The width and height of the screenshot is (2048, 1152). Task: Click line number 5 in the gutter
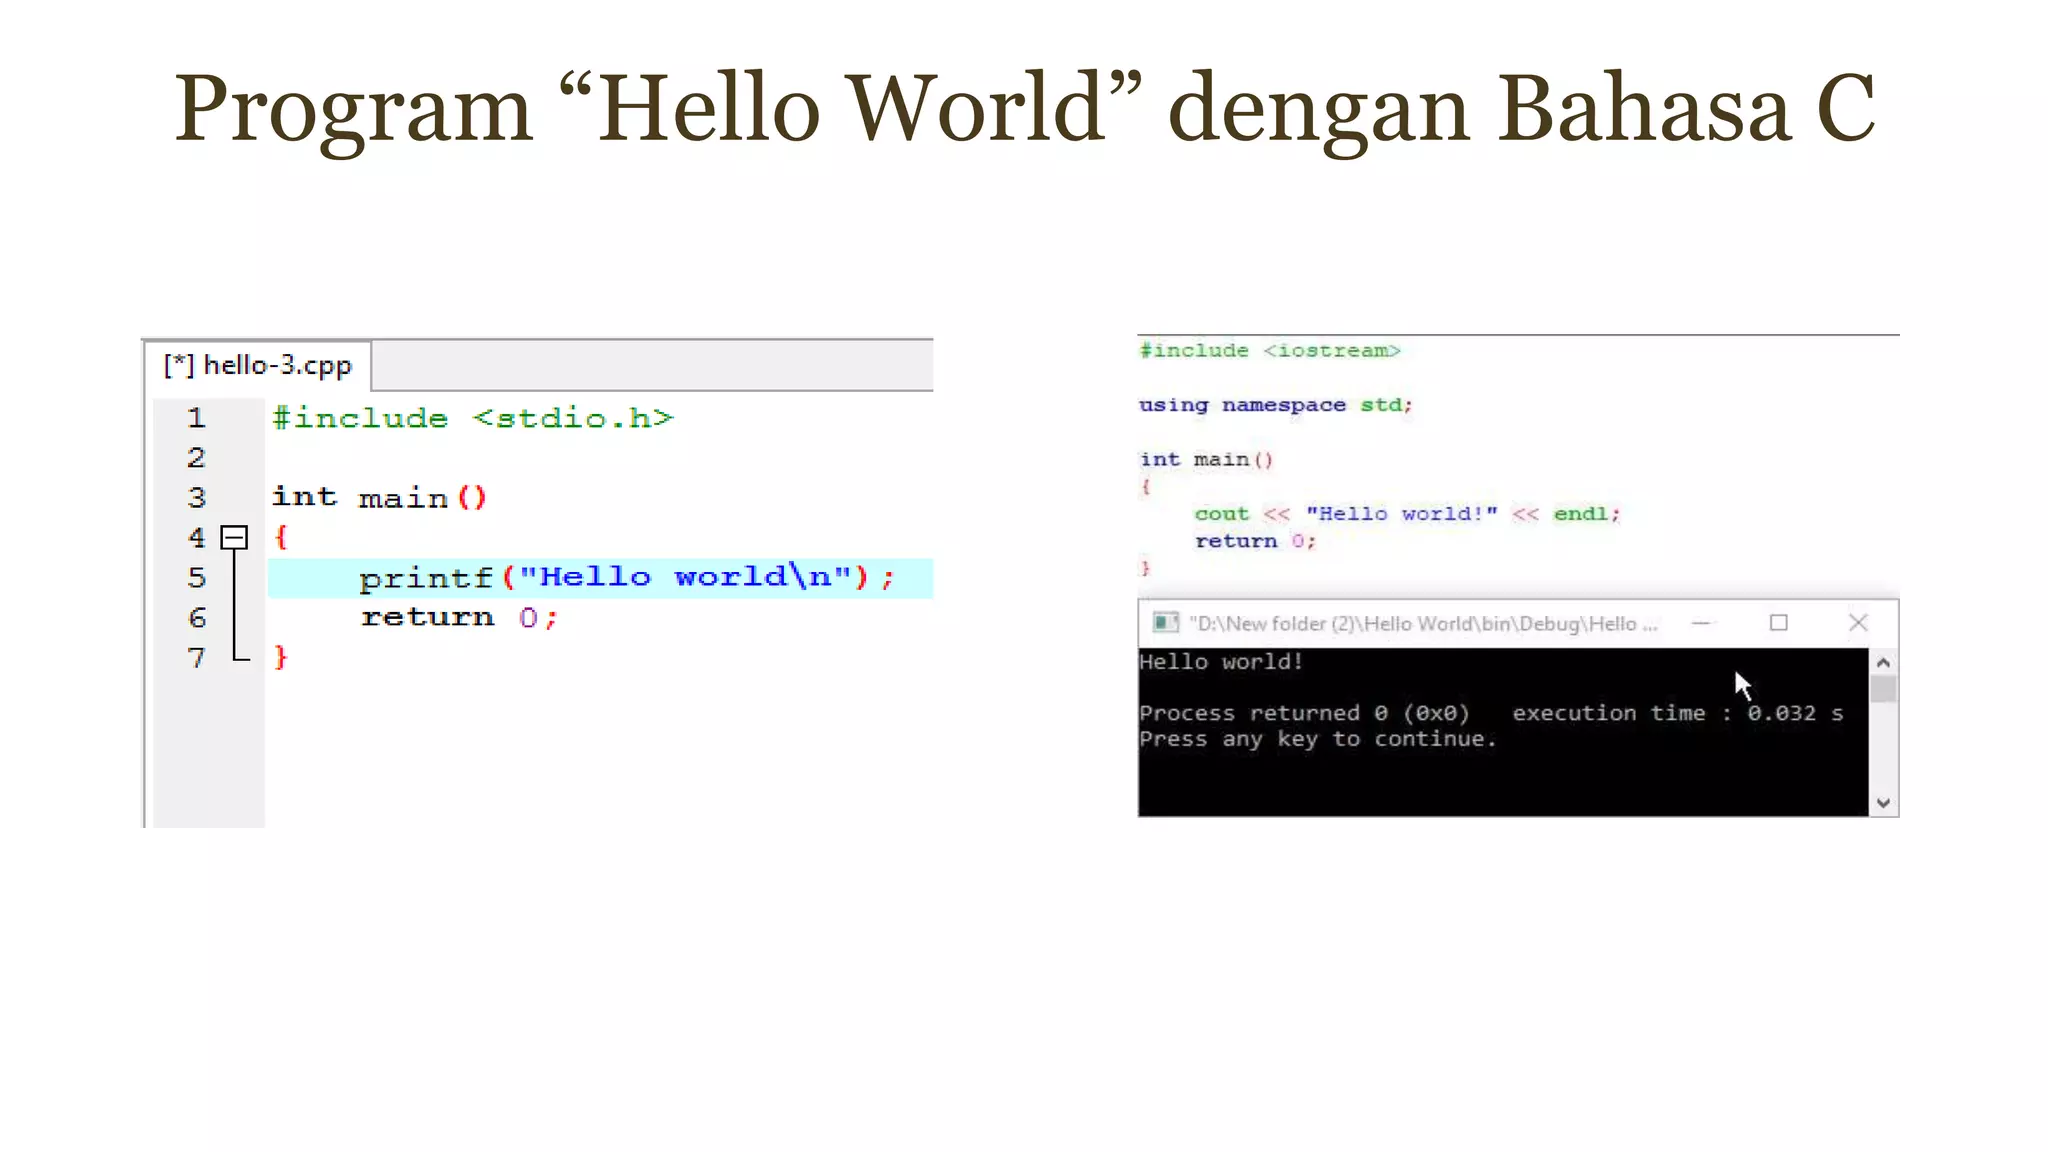[x=196, y=578]
